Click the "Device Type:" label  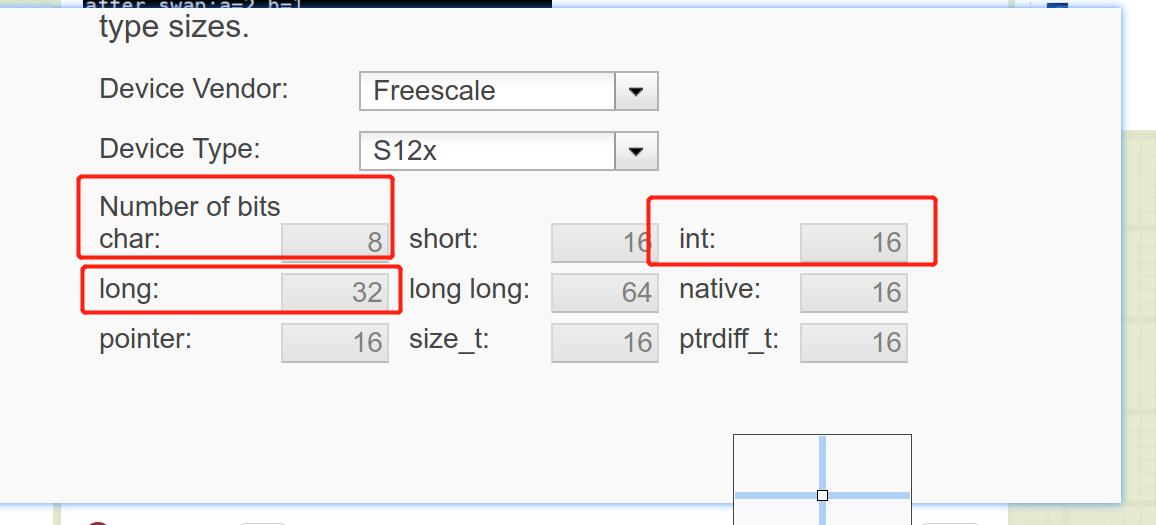(x=180, y=149)
